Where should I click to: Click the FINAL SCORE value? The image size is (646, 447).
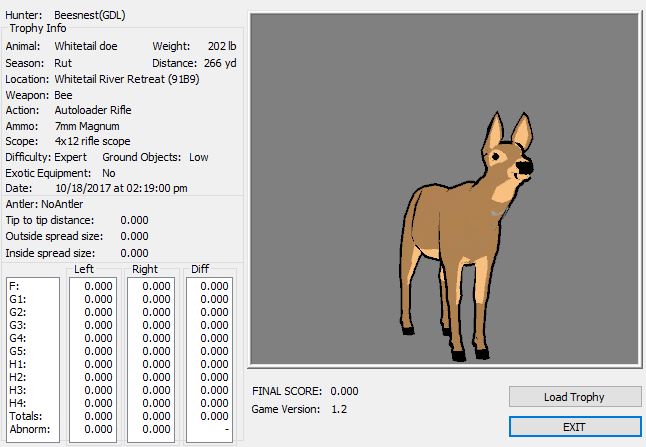coord(343,391)
